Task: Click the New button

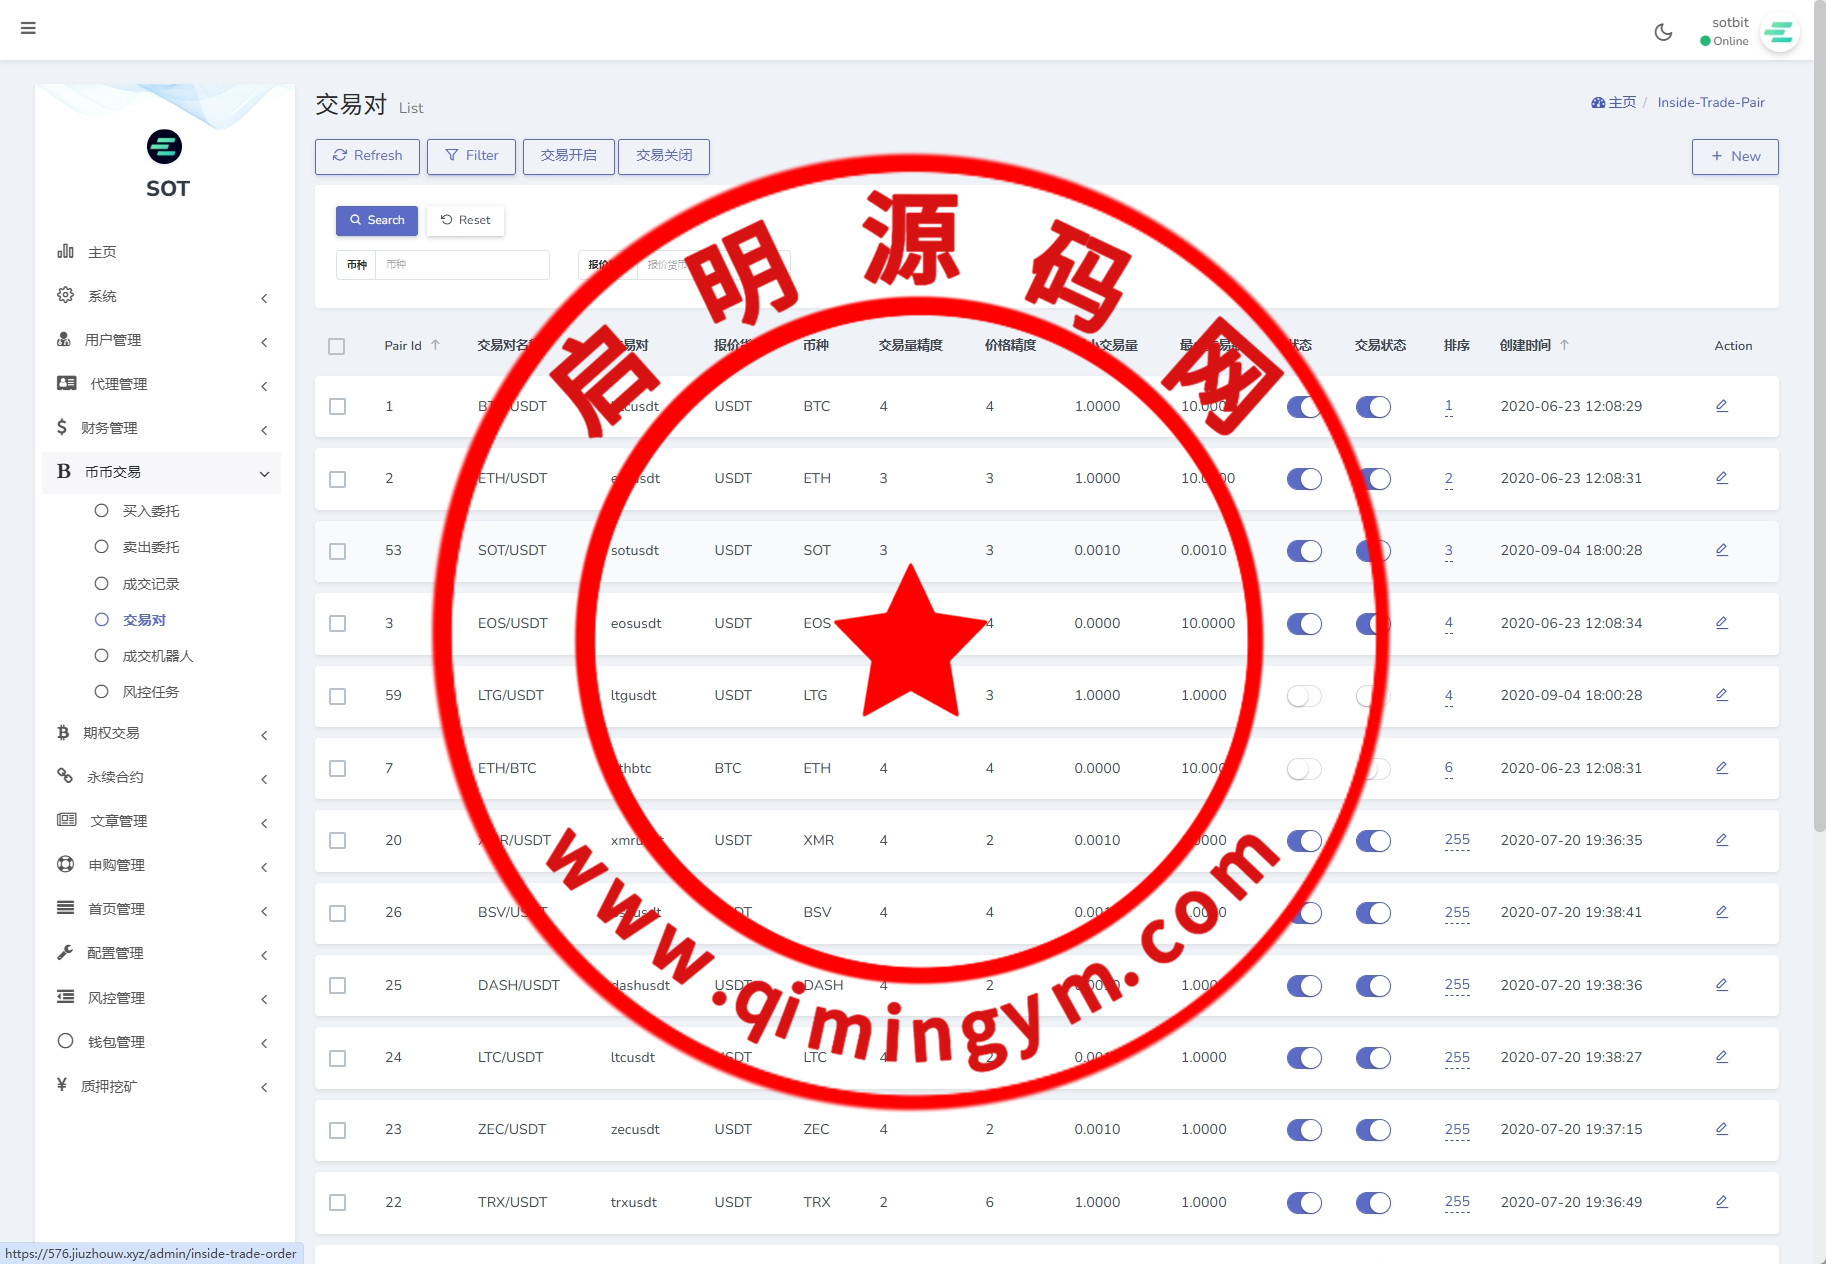Action: [x=1734, y=156]
